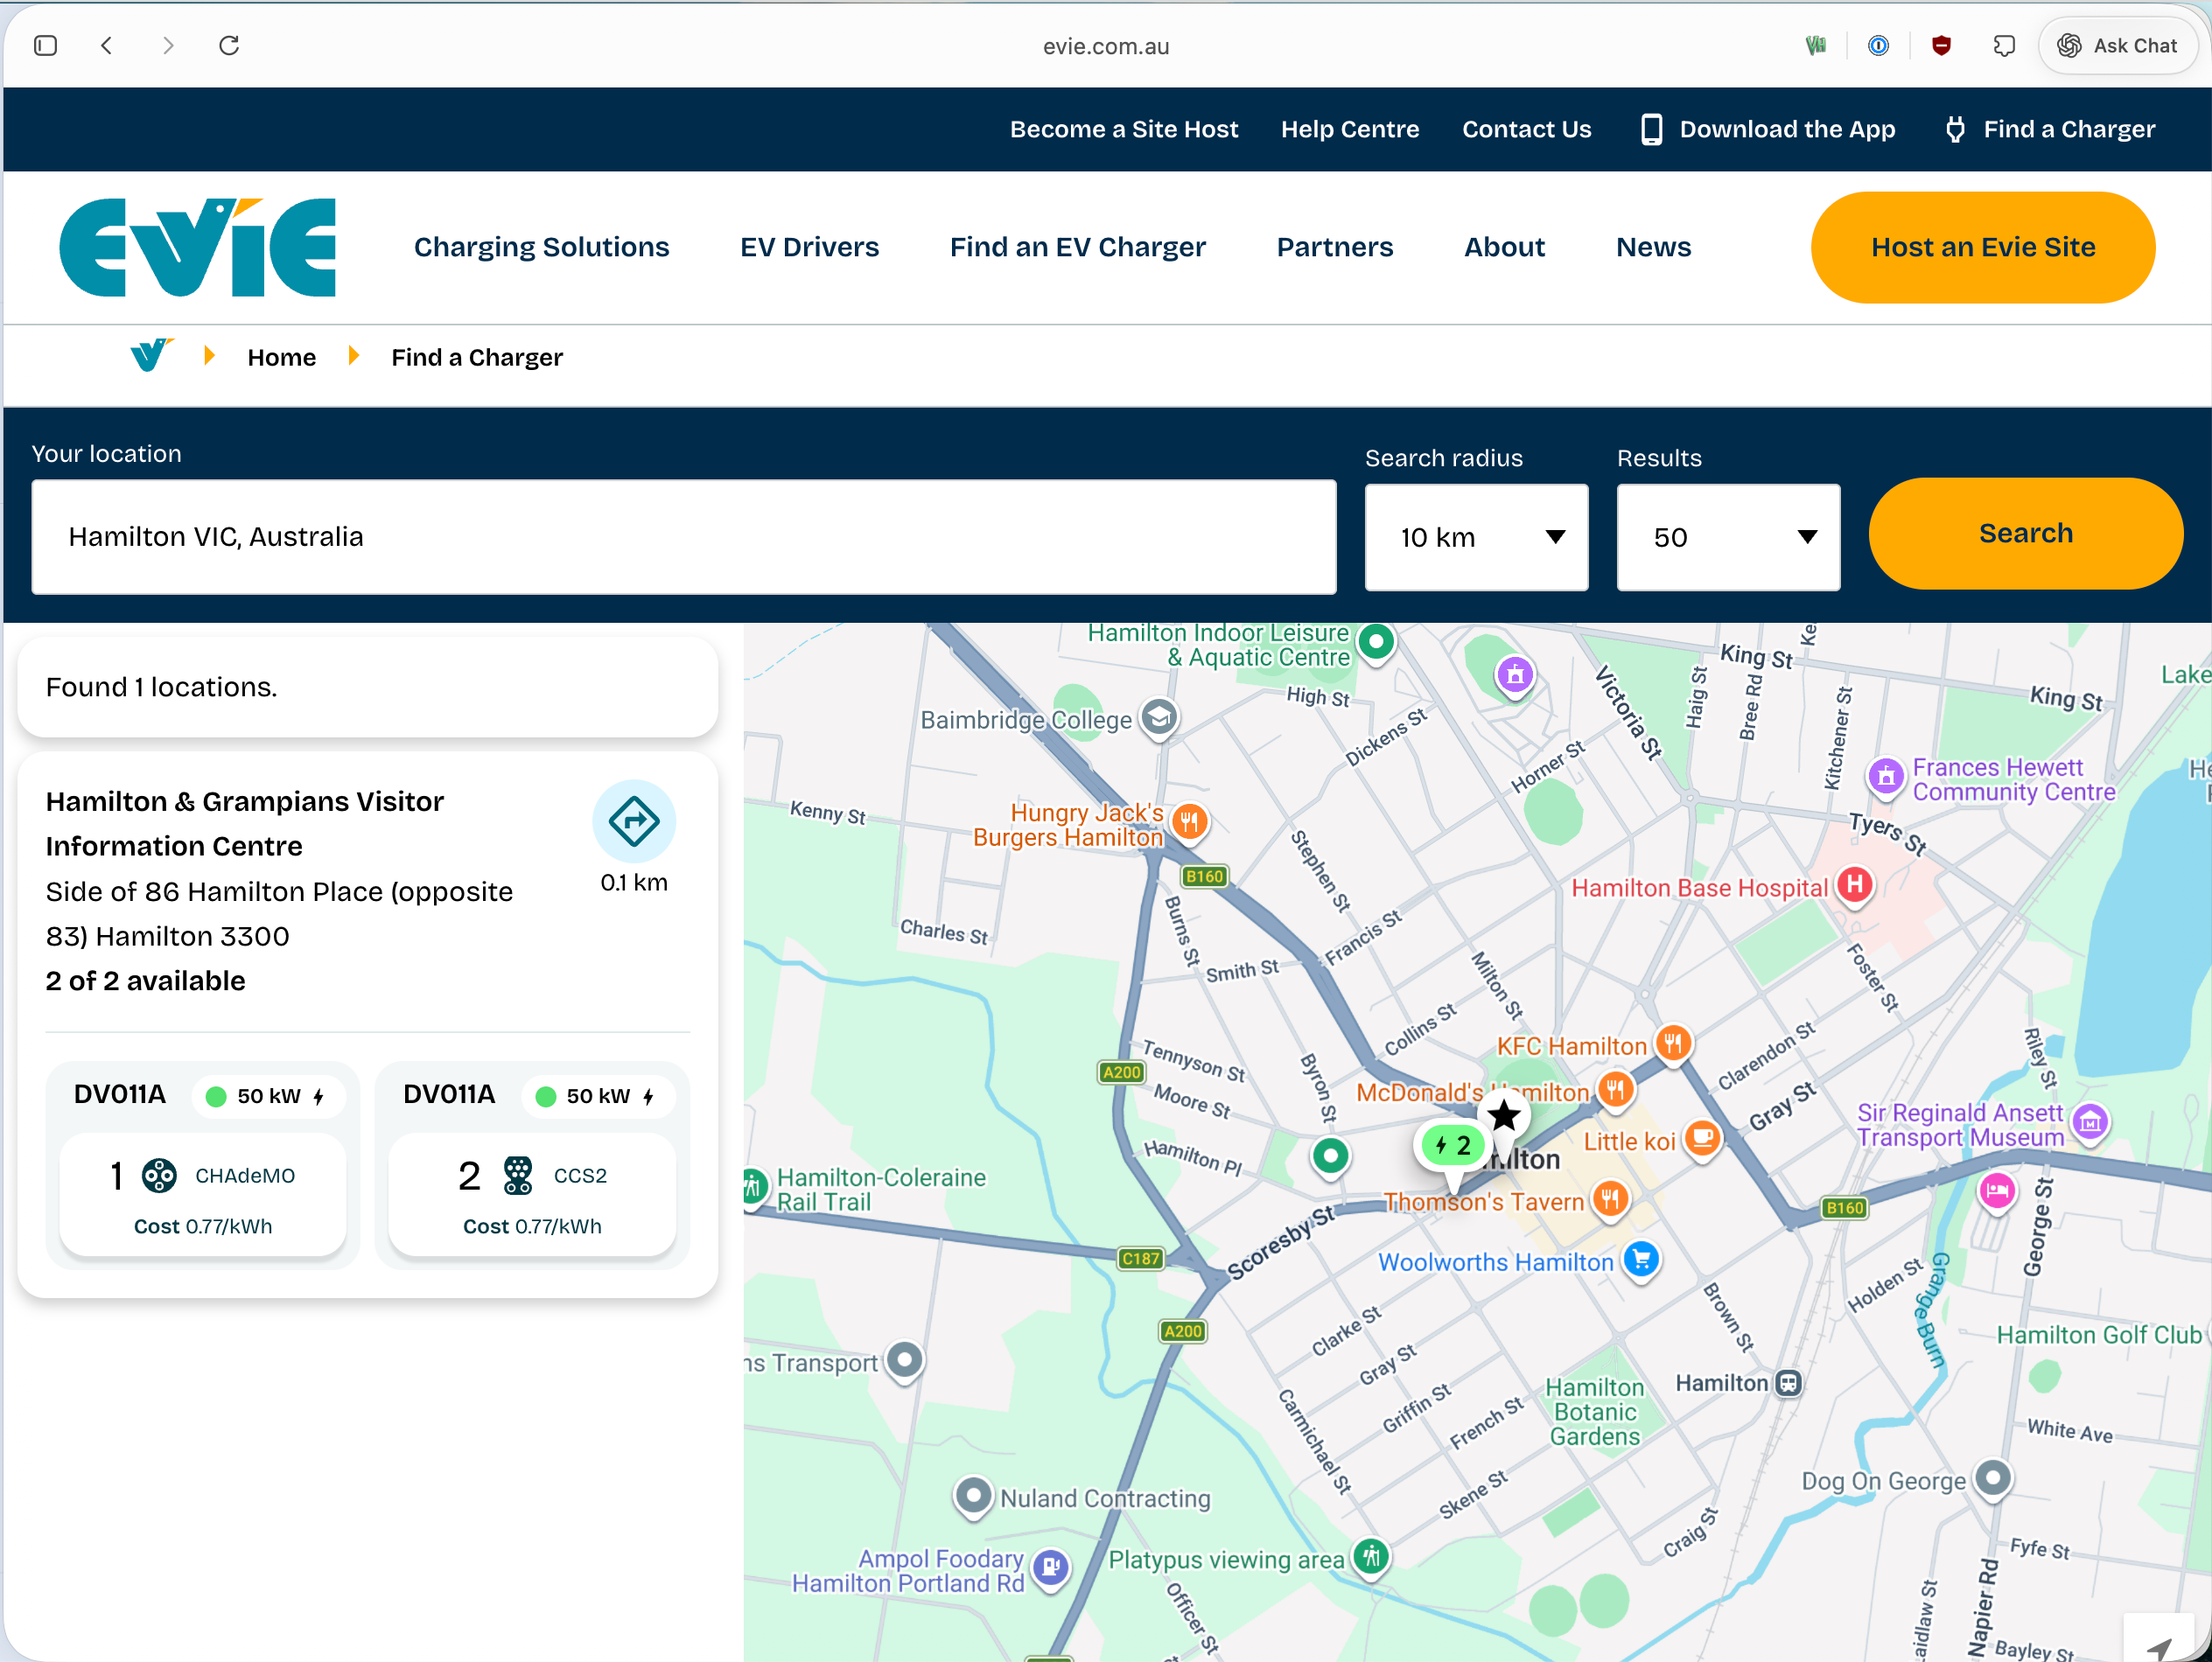Image resolution: width=2212 pixels, height=1662 pixels.
Task: Open the Contact Us link
Action: [x=1526, y=129]
